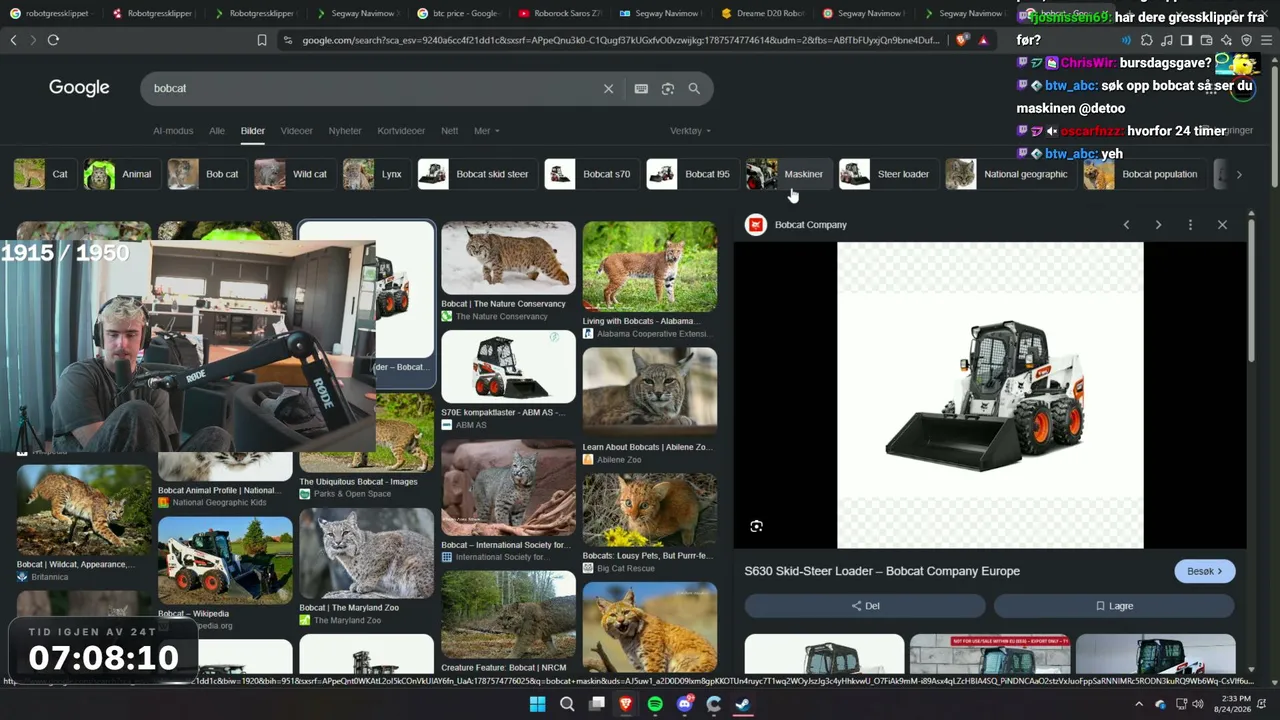Switch to the Videoer tab
The height and width of the screenshot is (720, 1280).
point(297,131)
